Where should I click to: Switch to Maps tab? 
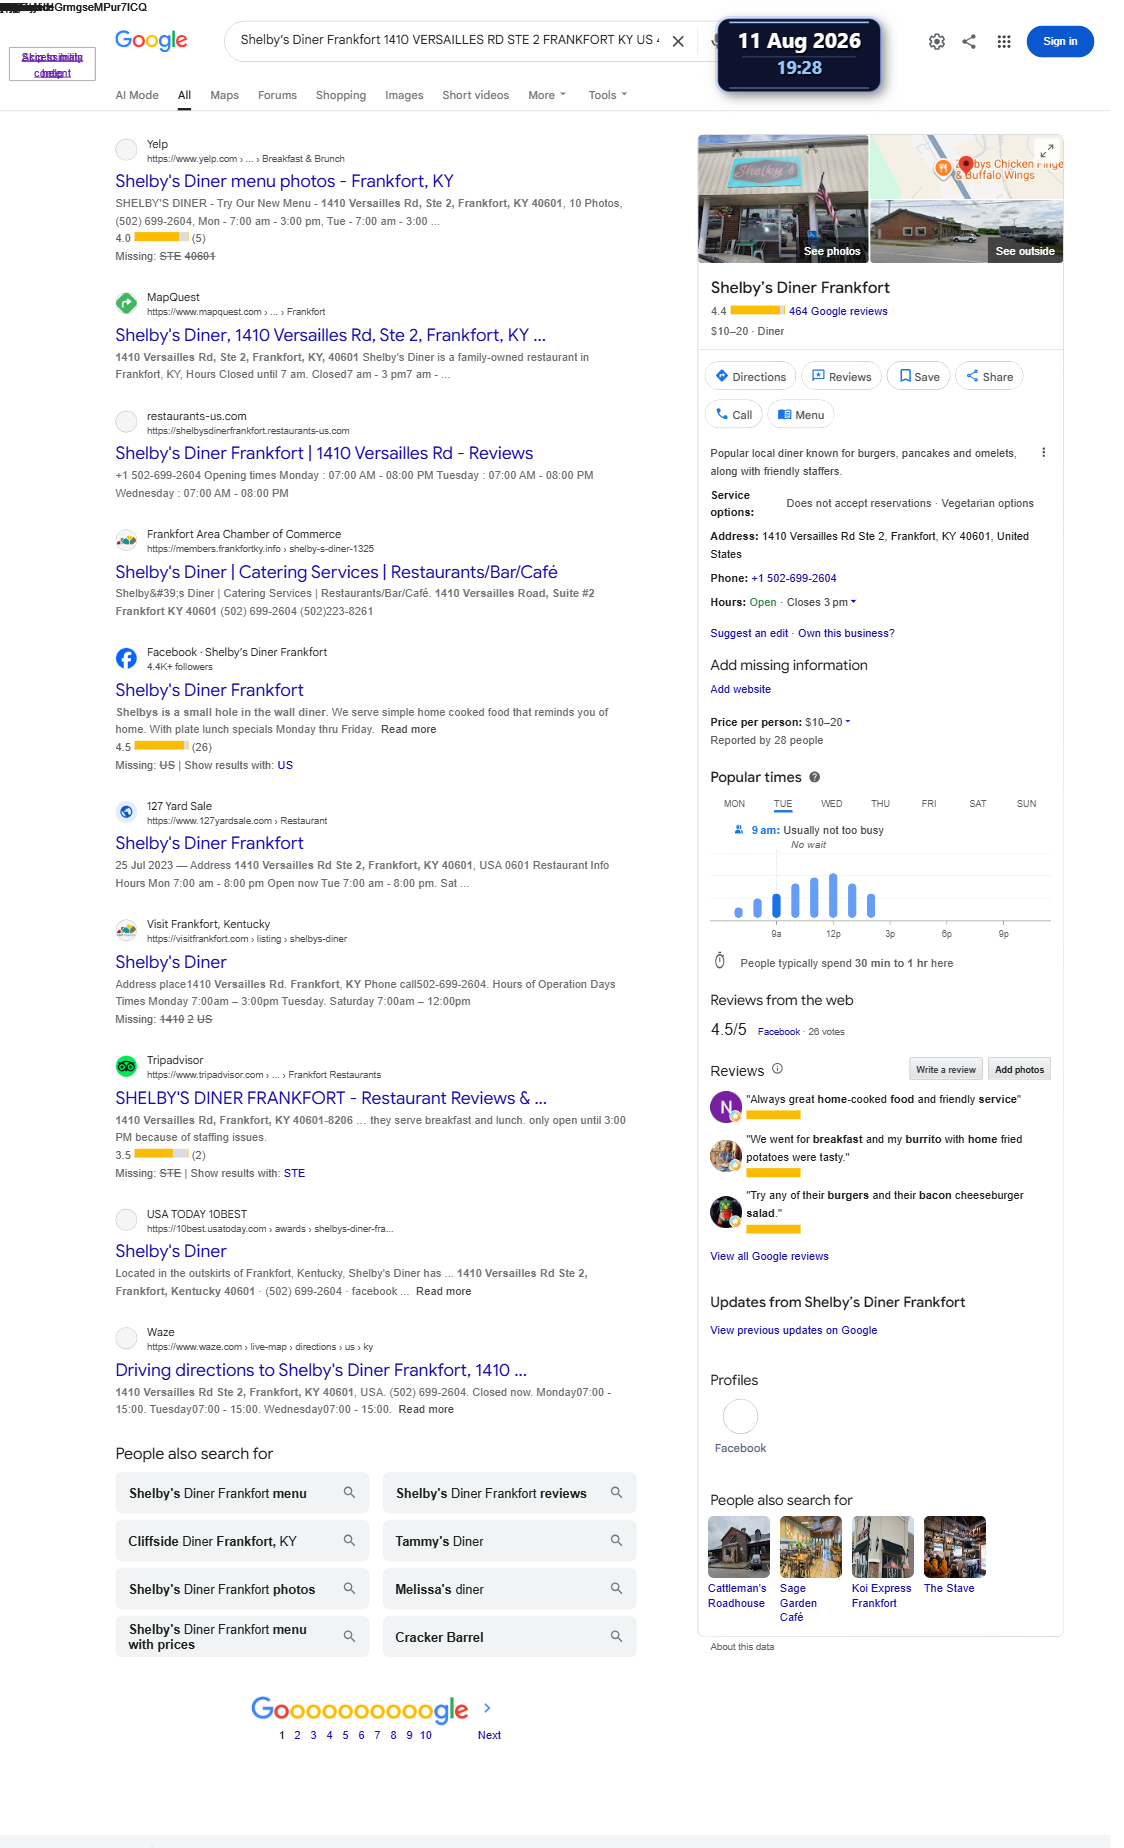(224, 95)
